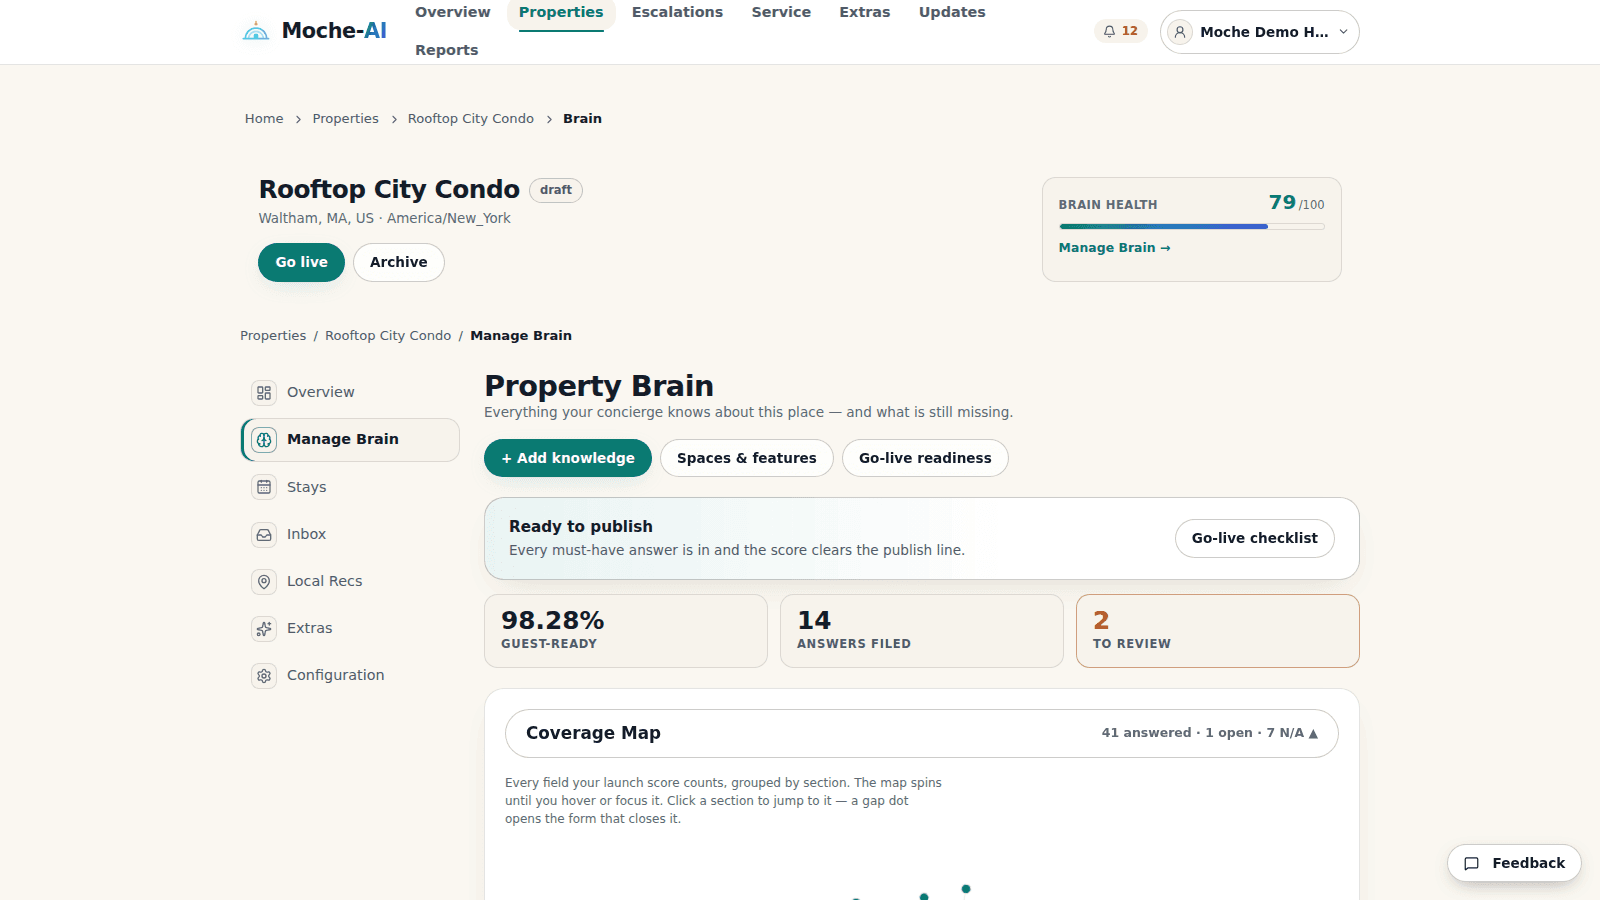Click the Archive button
The width and height of the screenshot is (1600, 900).
398,262
